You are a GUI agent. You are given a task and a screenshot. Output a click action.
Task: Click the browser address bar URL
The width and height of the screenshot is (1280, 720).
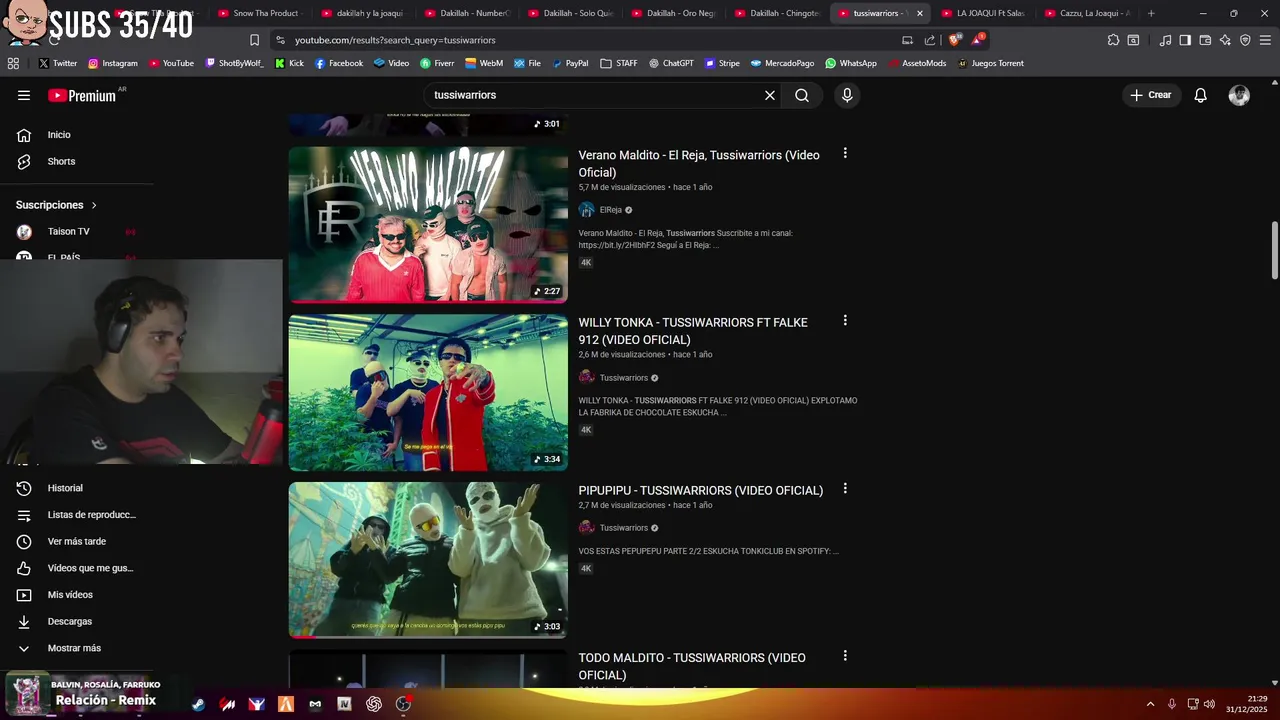[395, 40]
